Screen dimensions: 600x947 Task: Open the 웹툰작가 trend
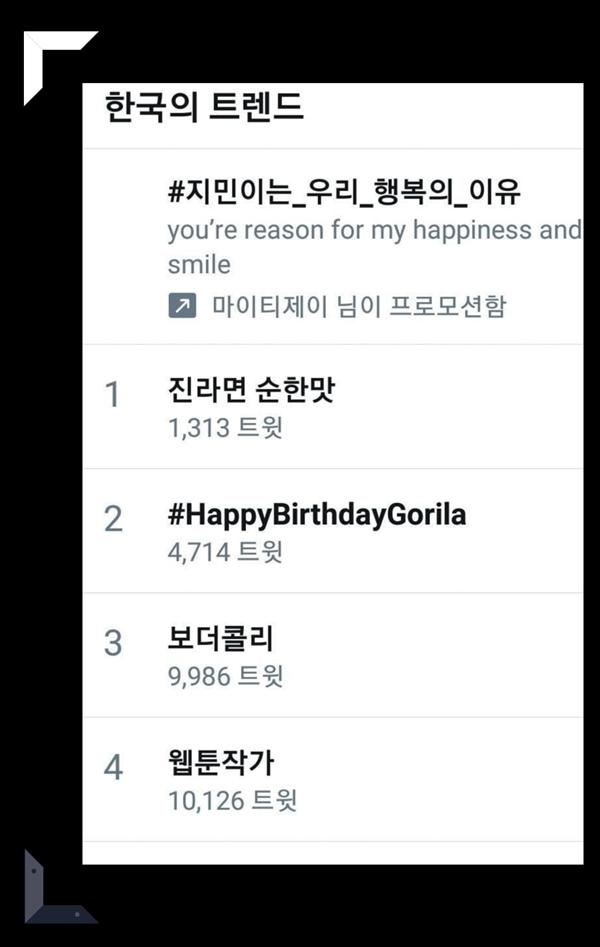coord(220,763)
